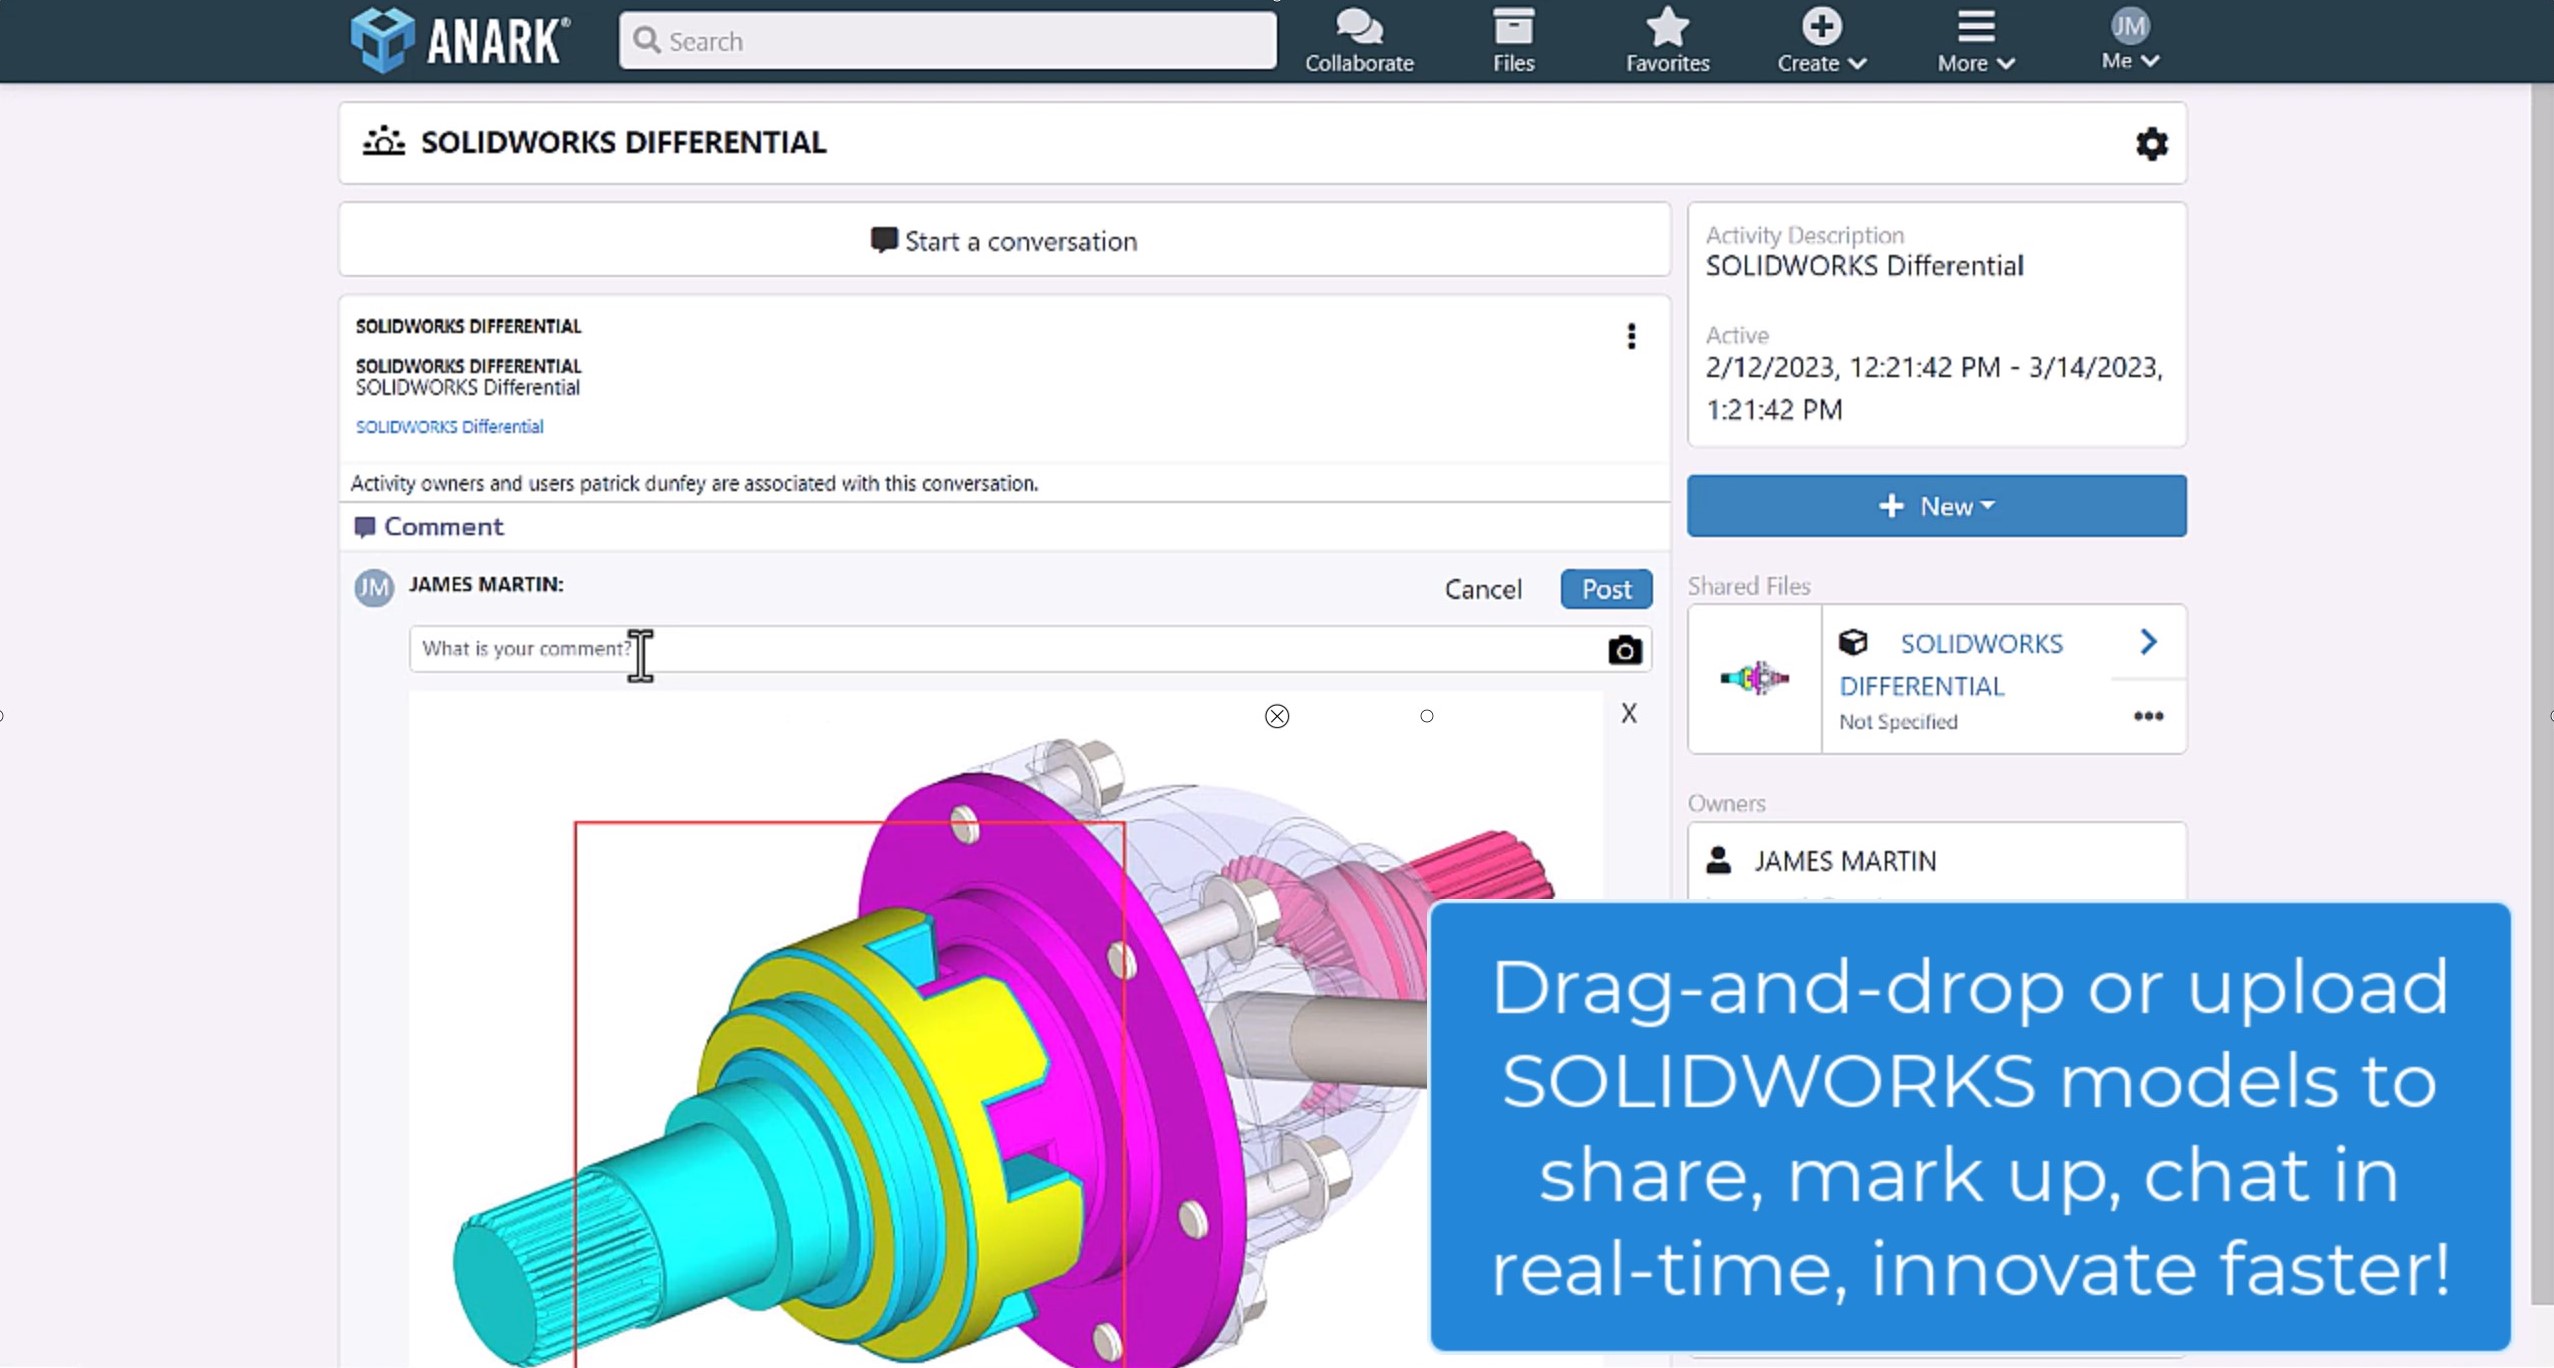Click the Files box icon
Image resolution: width=2554 pixels, height=1368 pixels.
(1511, 25)
